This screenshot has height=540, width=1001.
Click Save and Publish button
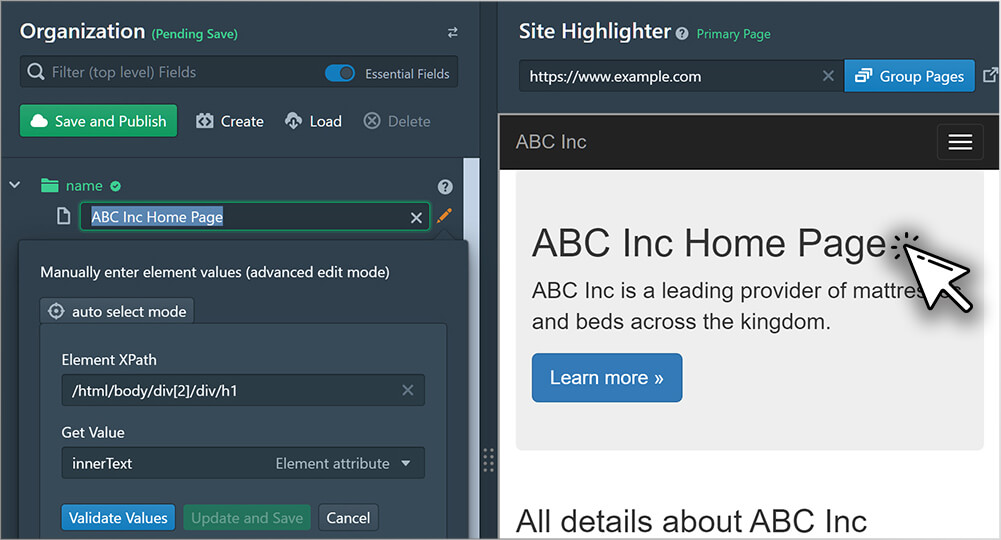click(x=98, y=121)
